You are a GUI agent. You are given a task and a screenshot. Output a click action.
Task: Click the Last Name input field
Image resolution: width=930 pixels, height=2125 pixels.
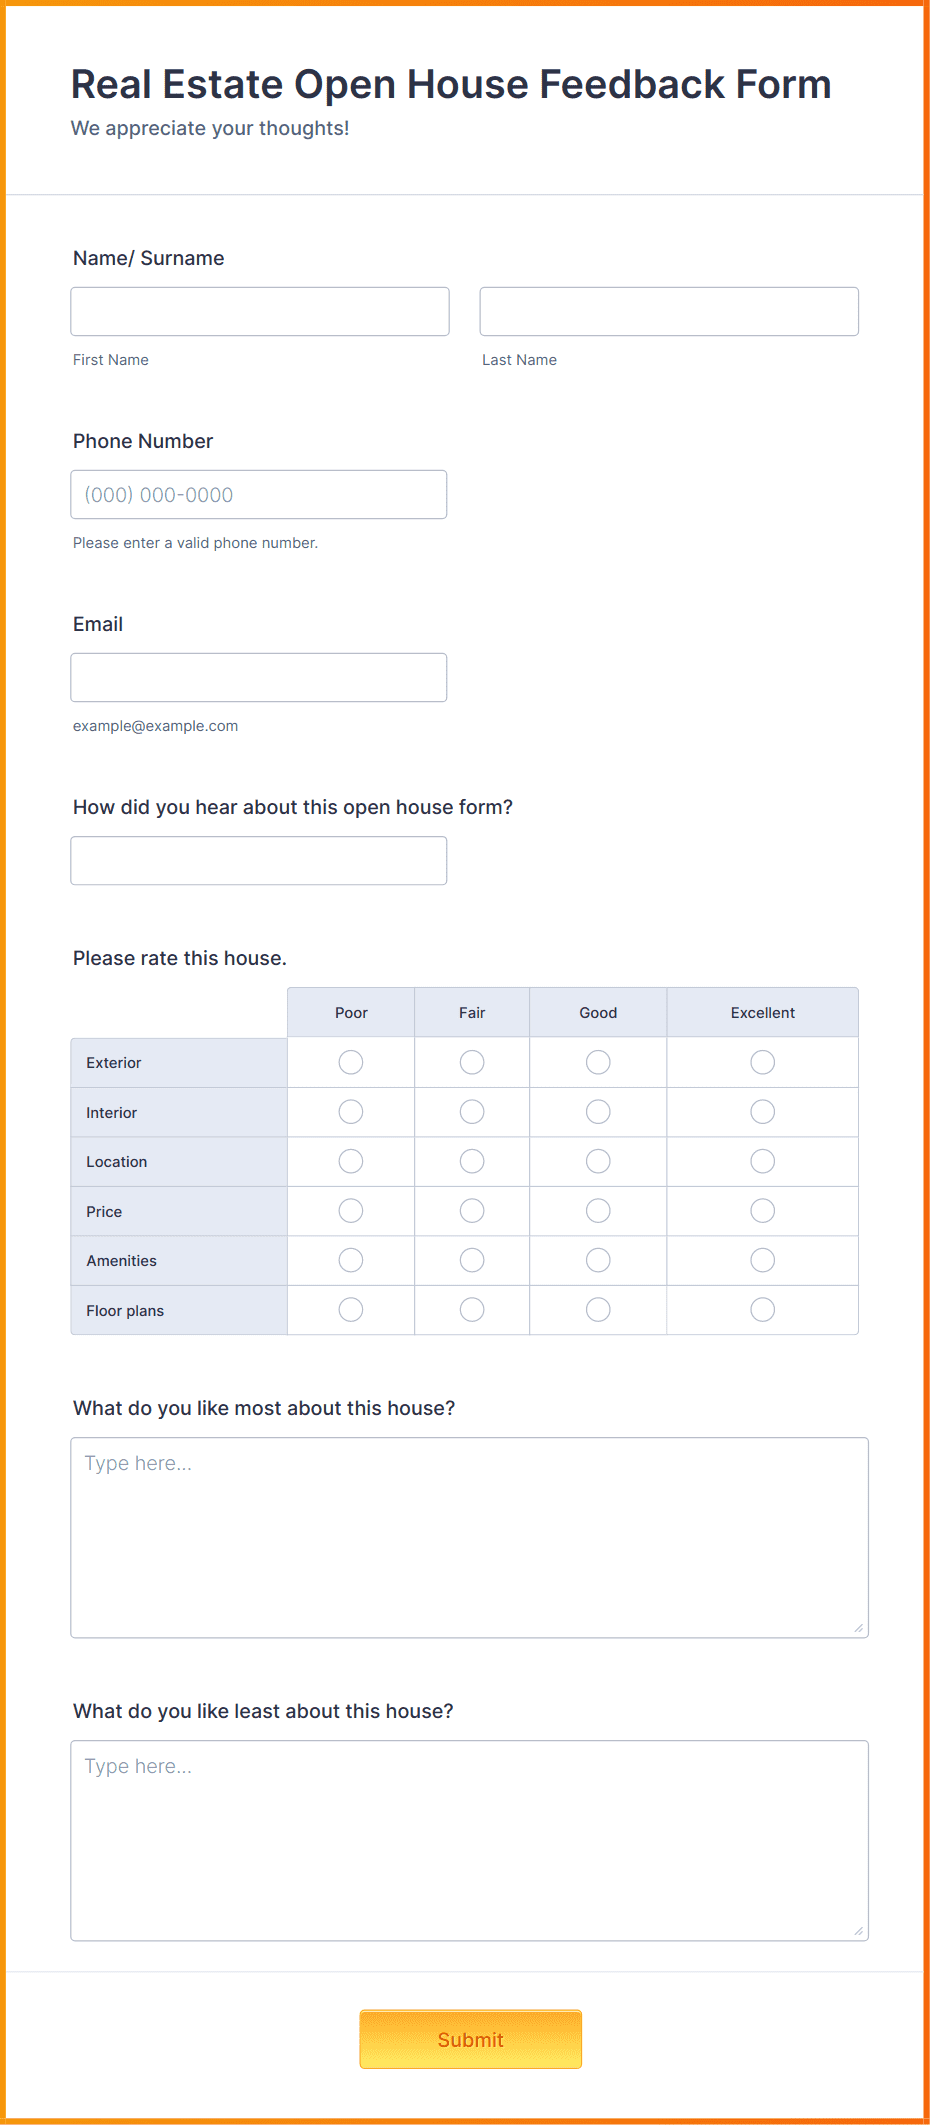[x=668, y=311]
